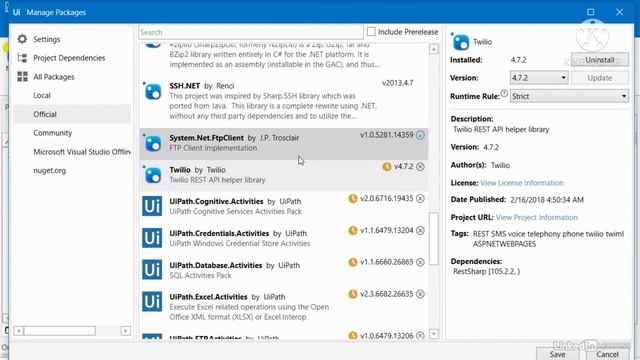
Task: Click the System.Net.FtpClient package icon
Action: pyautogui.click(x=153, y=143)
